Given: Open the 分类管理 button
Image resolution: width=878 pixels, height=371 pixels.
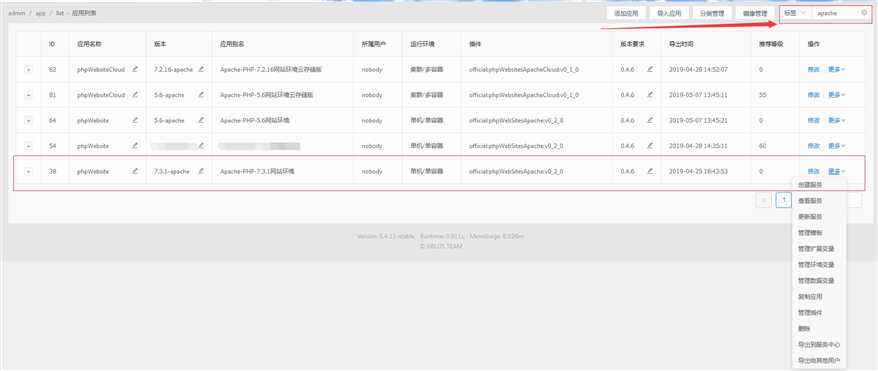Looking at the screenshot, I should pyautogui.click(x=712, y=13).
